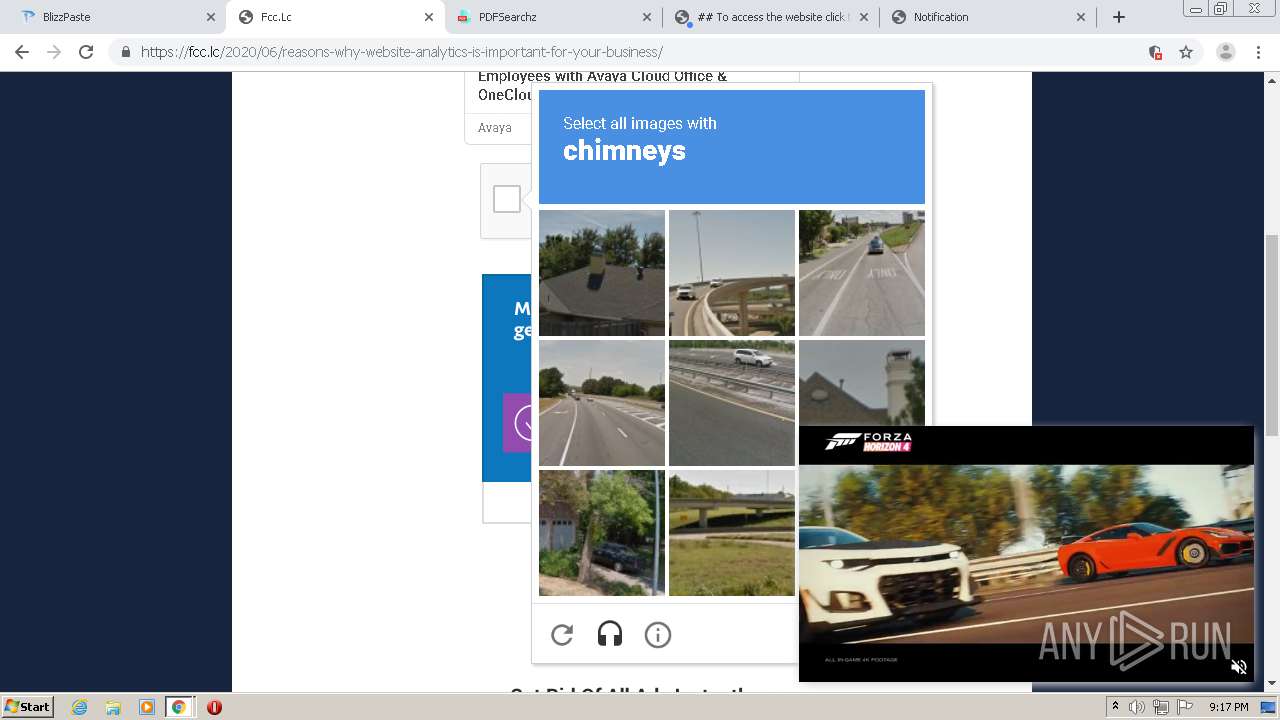This screenshot has height=720, width=1280.
Task: Switch to the audio captcha challenge
Action: coord(610,635)
